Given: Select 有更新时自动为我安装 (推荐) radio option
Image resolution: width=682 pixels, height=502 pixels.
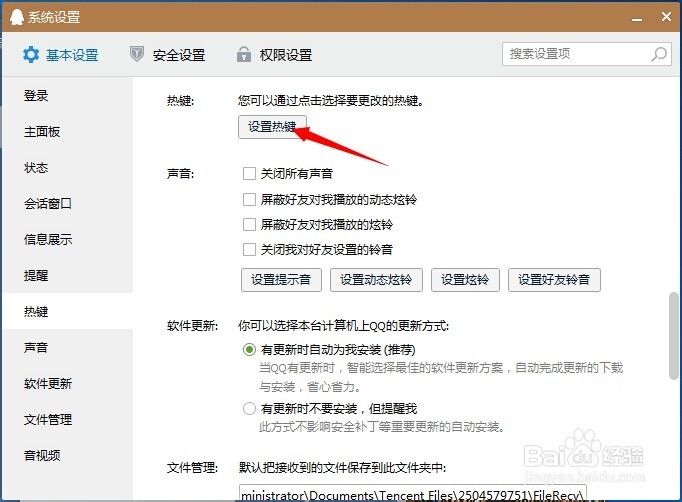Looking at the screenshot, I should tap(249, 349).
